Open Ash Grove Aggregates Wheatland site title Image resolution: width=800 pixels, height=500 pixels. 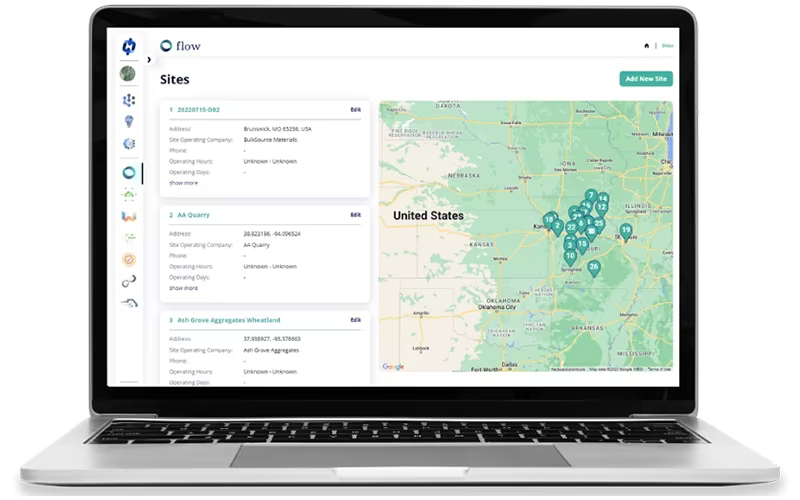coord(229,320)
